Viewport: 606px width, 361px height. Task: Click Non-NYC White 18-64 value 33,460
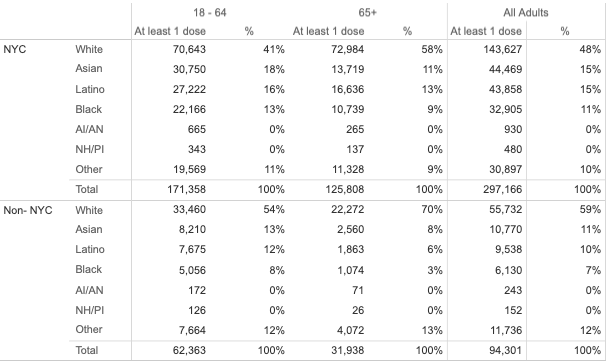coord(189,209)
